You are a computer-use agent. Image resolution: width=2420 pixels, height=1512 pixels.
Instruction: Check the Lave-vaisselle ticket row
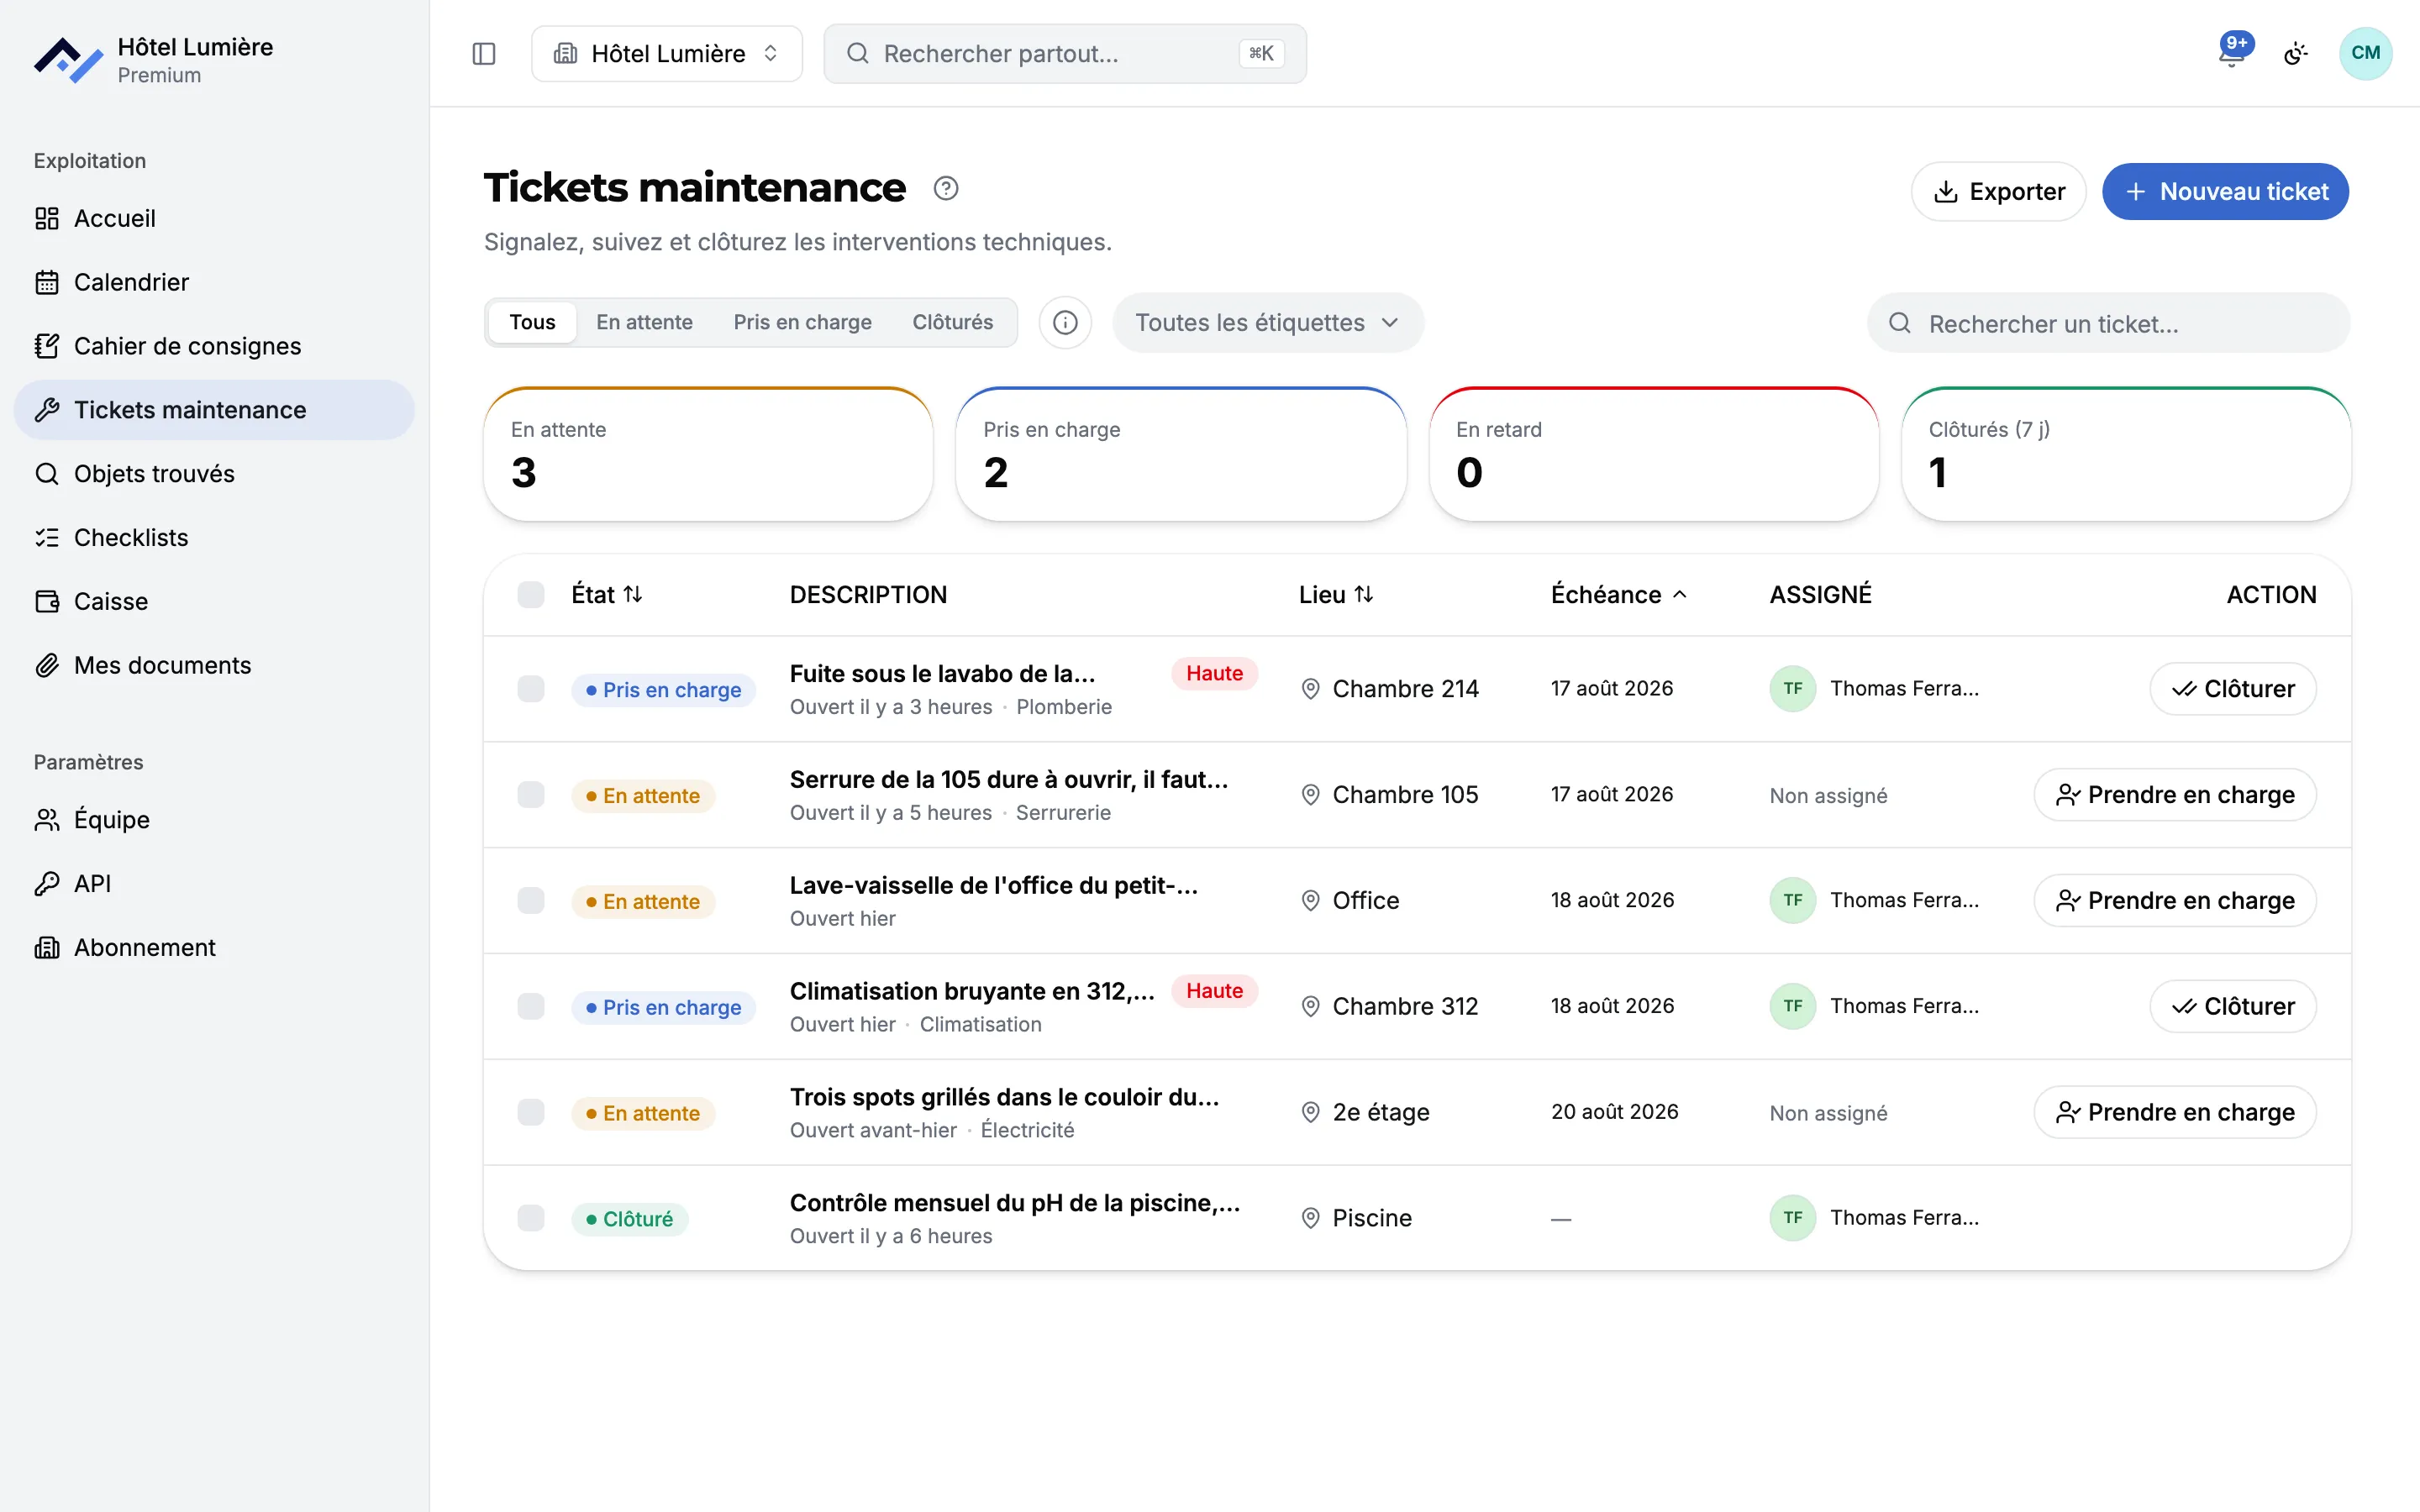(x=531, y=901)
